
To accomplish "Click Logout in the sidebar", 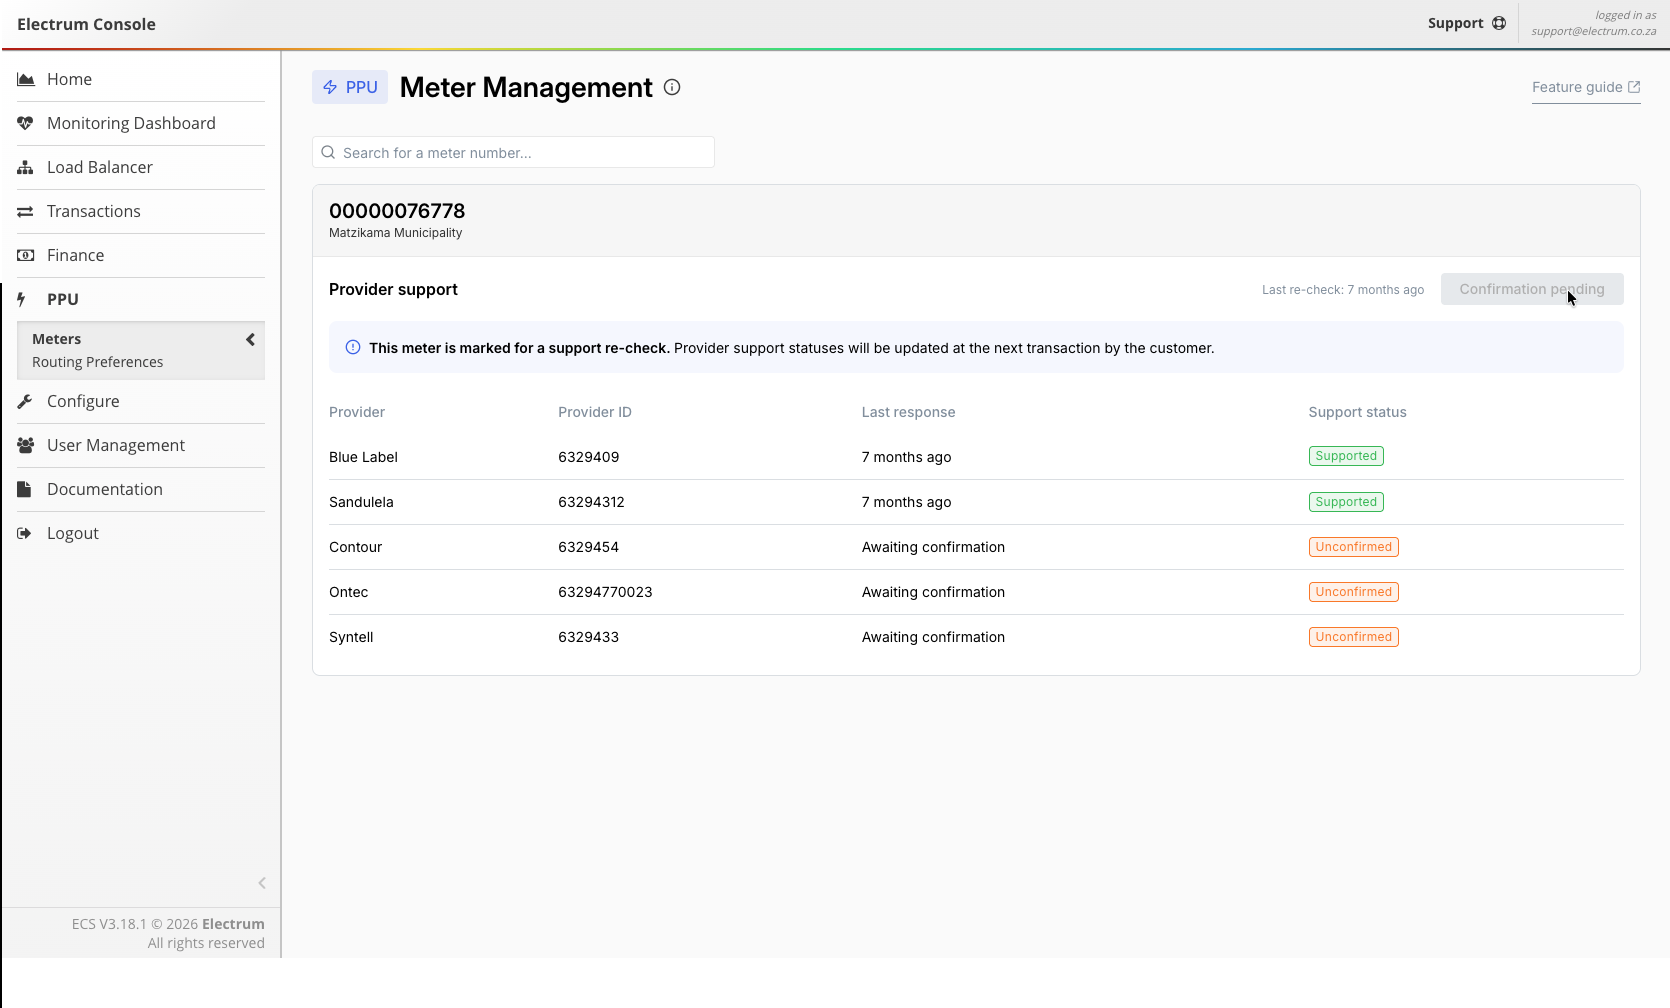I will [72, 533].
